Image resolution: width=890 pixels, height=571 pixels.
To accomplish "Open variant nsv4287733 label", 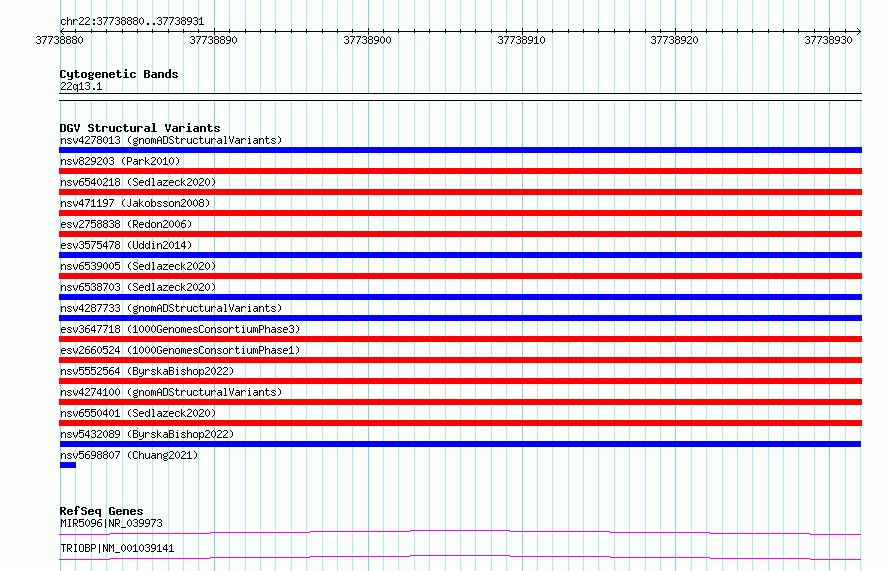I will coord(171,308).
